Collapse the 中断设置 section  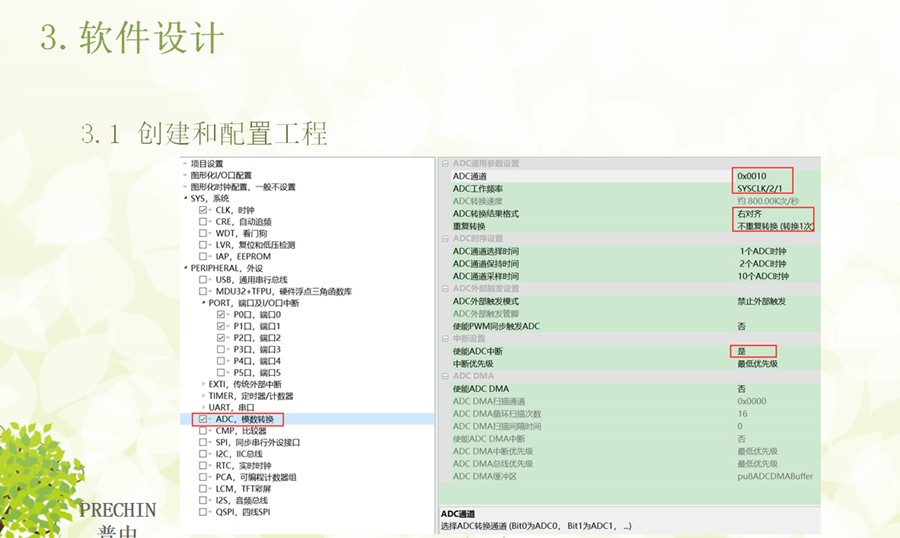coord(445,339)
